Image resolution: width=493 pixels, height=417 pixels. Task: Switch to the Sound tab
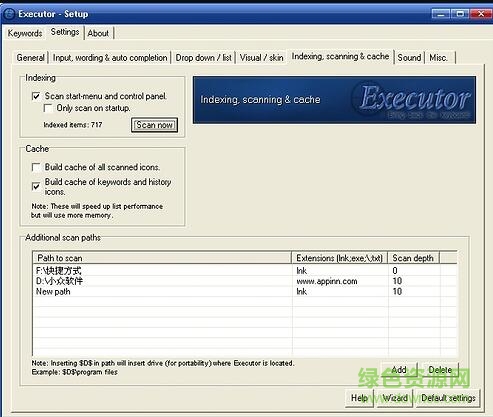409,58
